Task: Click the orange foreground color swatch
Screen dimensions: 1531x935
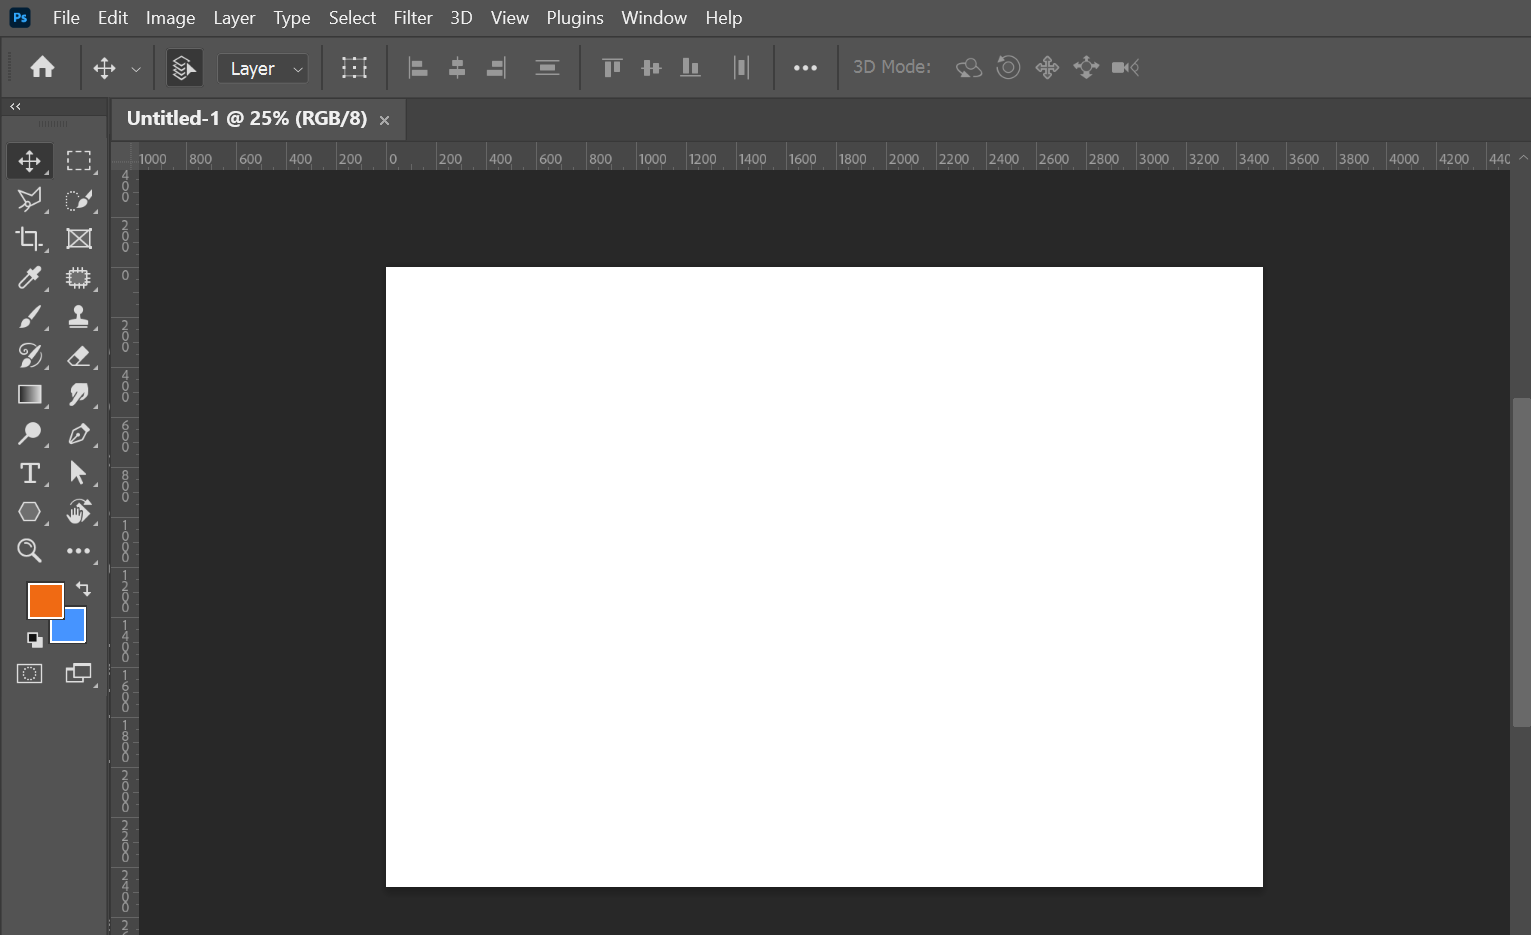Action: [43, 599]
